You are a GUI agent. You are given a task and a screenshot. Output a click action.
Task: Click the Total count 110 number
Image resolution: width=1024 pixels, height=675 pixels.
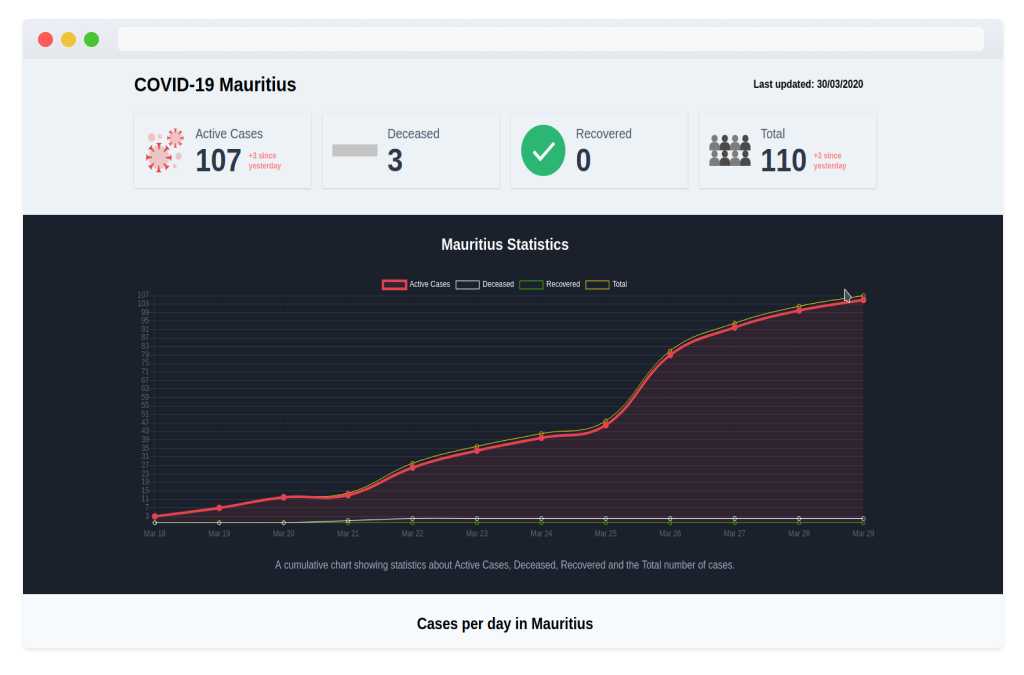coord(783,161)
